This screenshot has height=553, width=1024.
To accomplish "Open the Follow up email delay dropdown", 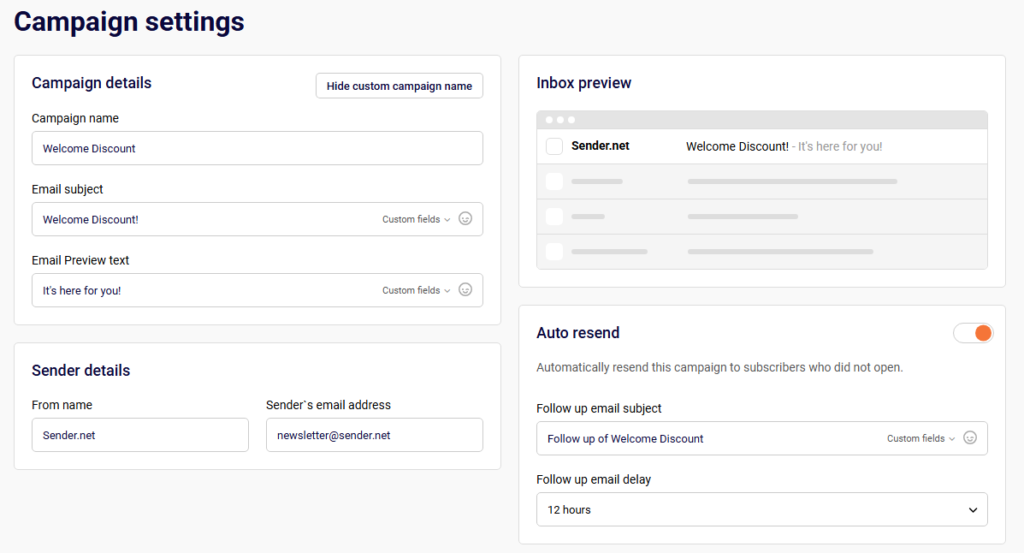I will pyautogui.click(x=761, y=509).
